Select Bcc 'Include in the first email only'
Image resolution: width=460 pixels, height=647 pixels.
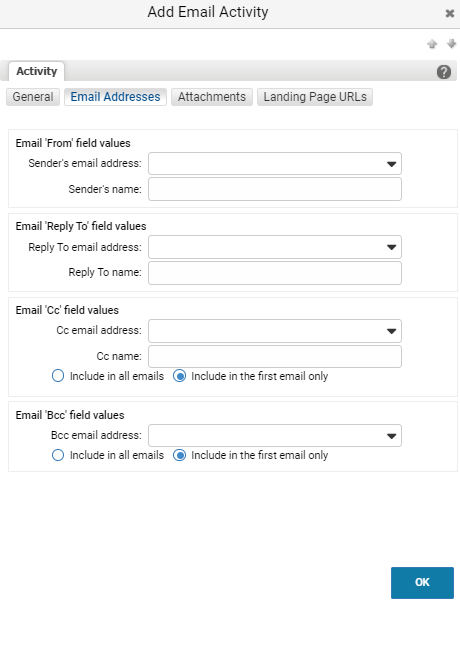click(179, 455)
